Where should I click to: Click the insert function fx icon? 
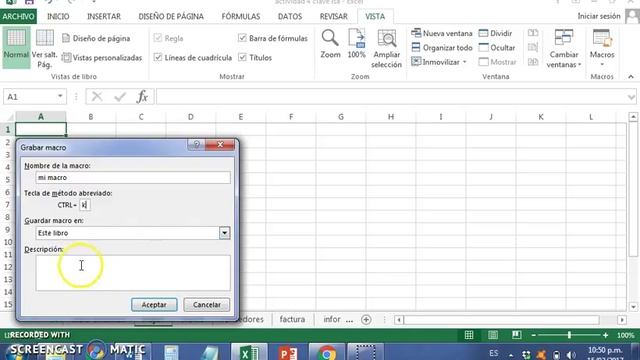(142, 97)
